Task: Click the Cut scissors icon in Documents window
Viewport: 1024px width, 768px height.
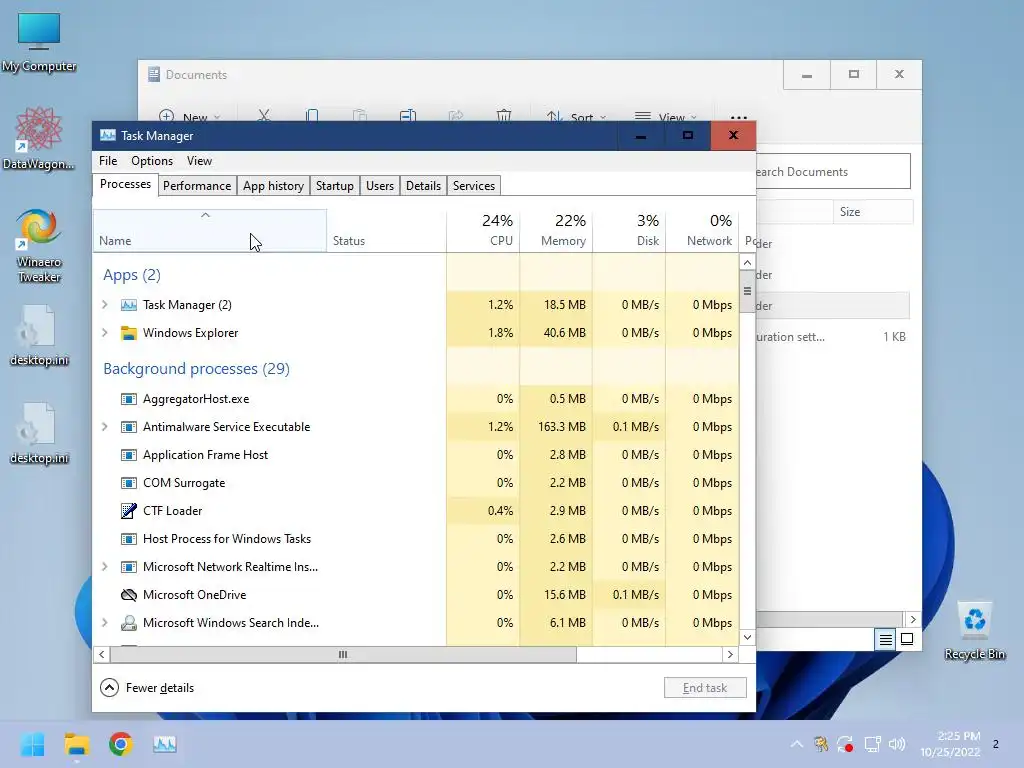Action: (x=264, y=116)
